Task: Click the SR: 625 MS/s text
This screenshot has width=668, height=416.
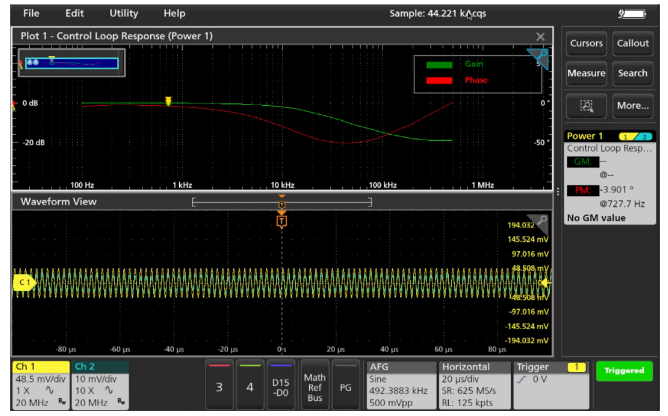Action: pos(469,391)
